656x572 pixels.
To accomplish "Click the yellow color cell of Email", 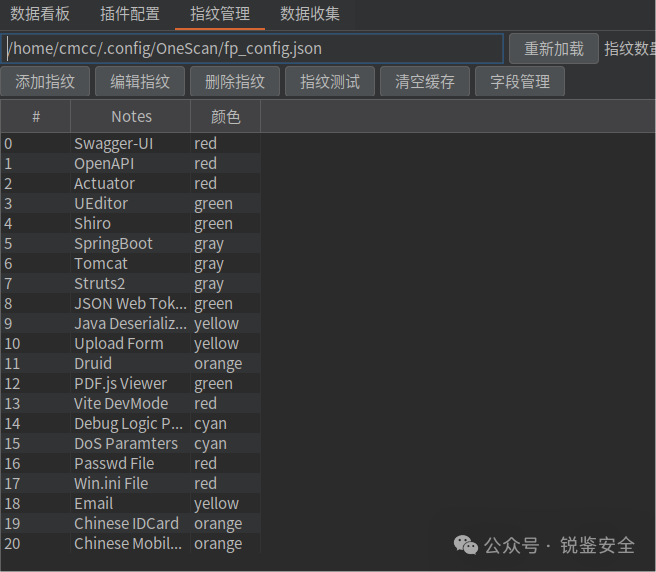I will click(x=226, y=504).
